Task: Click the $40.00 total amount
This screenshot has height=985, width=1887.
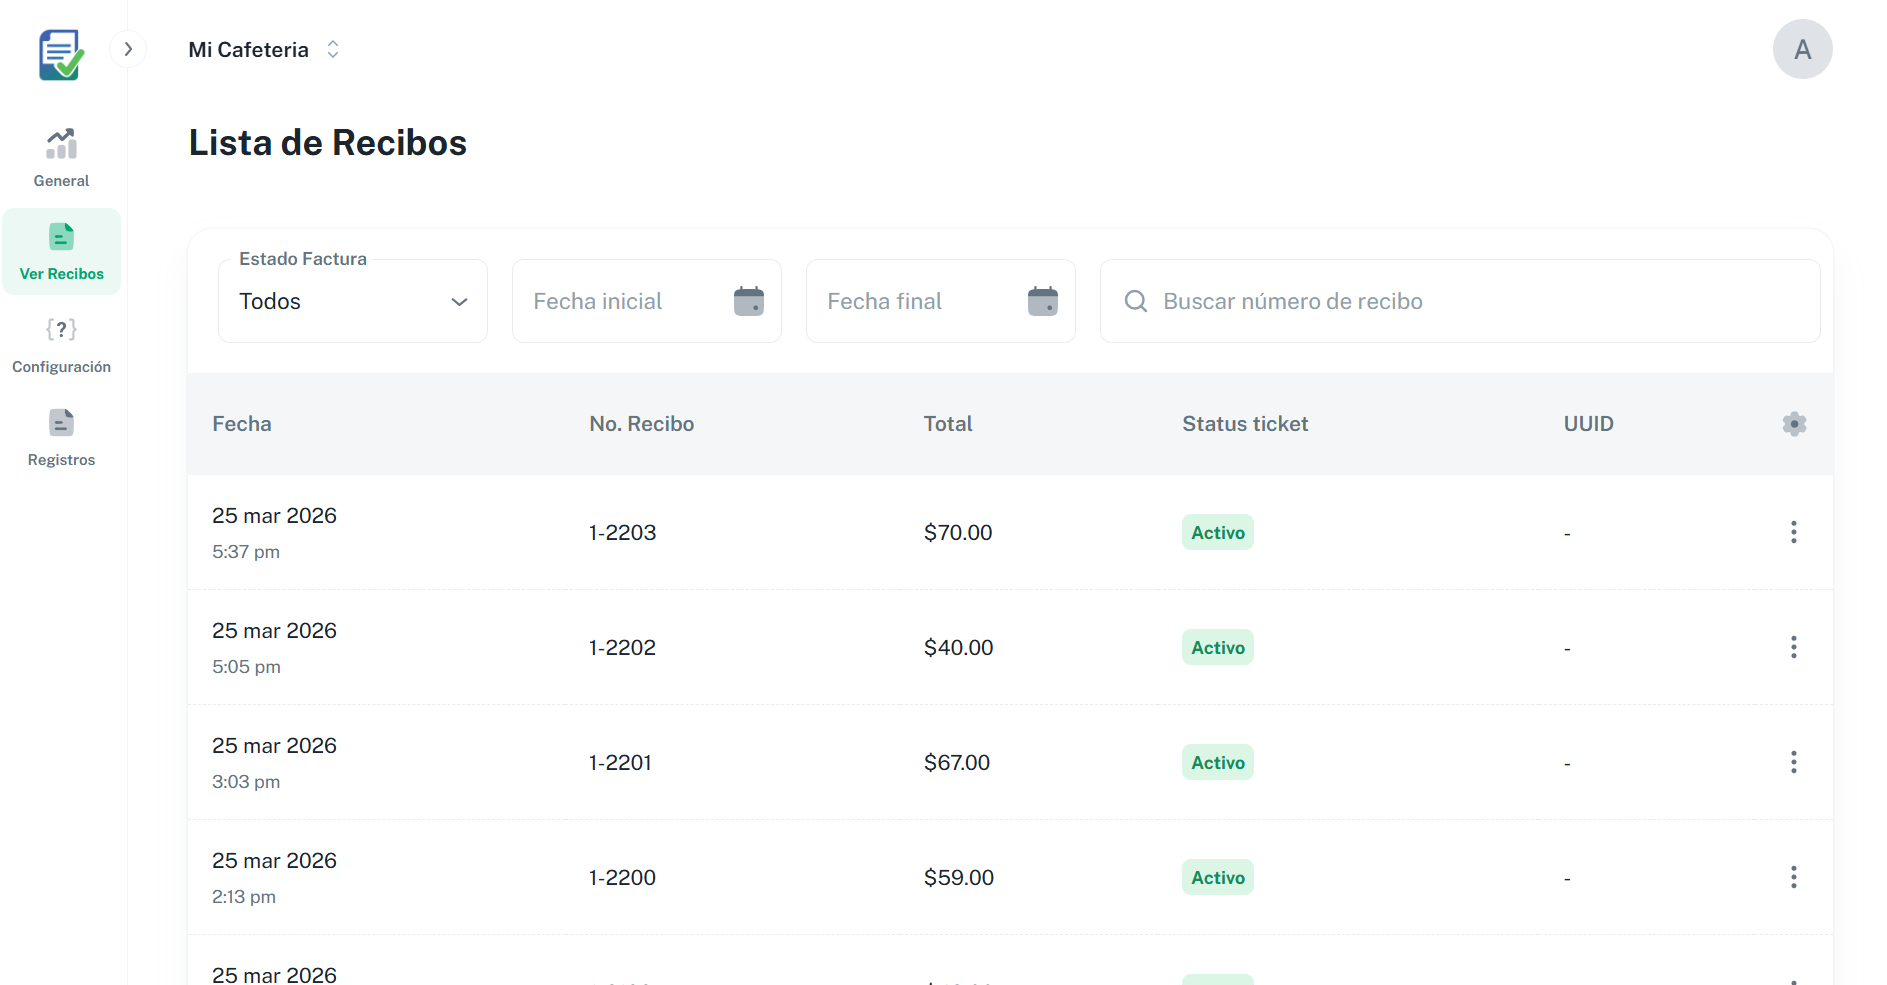Action: (958, 647)
